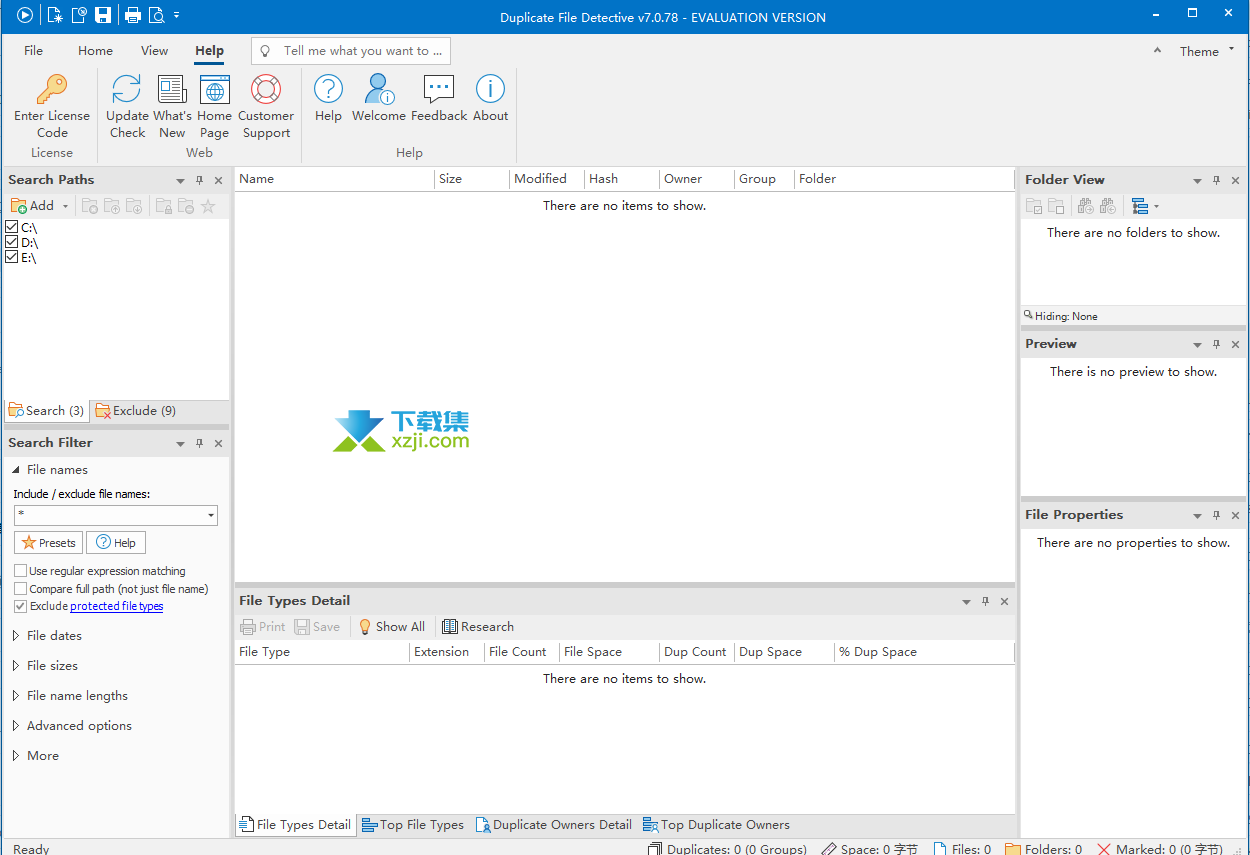Screen dimensions: 1250x855
Task: Expand the Advanced options section
Action: pos(16,726)
